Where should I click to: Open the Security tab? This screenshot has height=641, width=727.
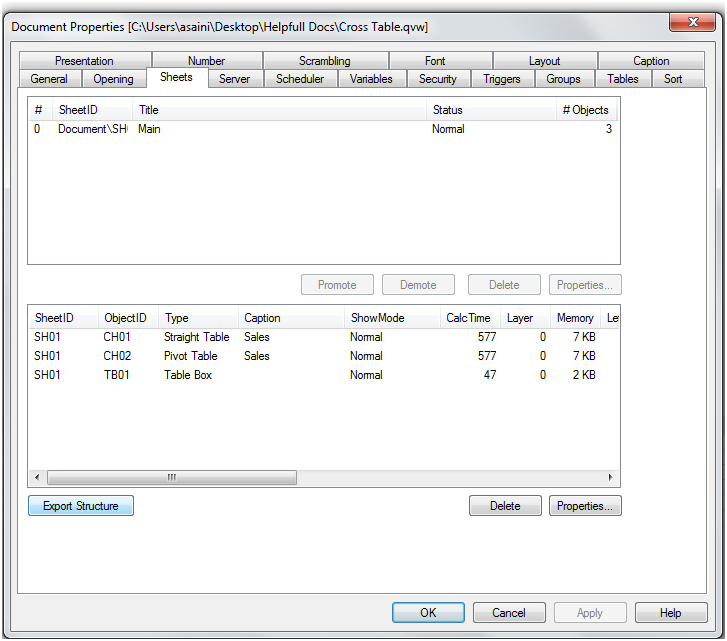pyautogui.click(x=438, y=79)
